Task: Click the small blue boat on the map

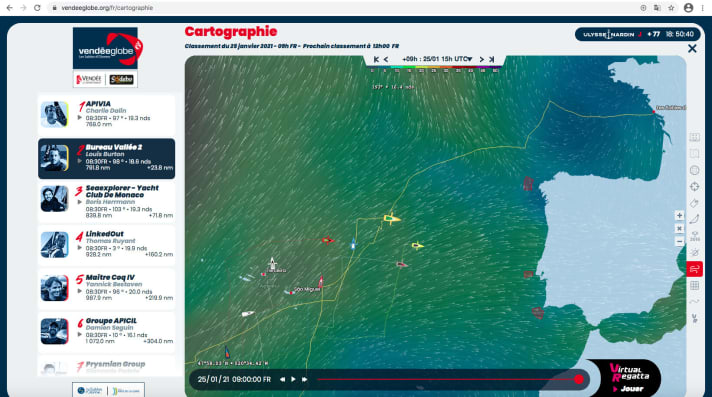Action: tap(353, 244)
